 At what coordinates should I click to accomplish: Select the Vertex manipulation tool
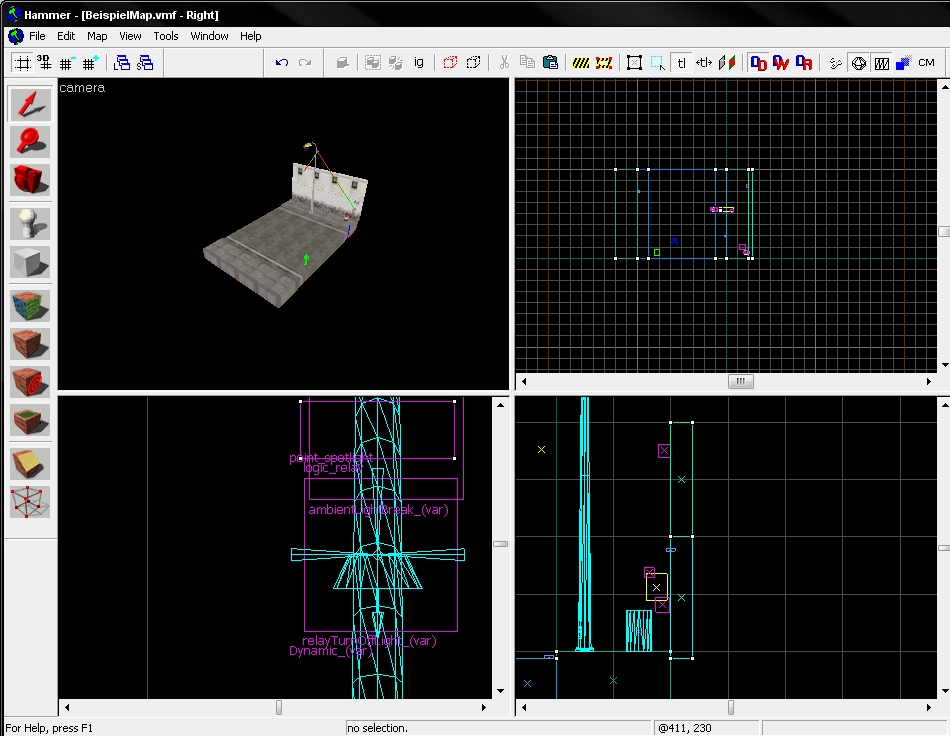30,502
